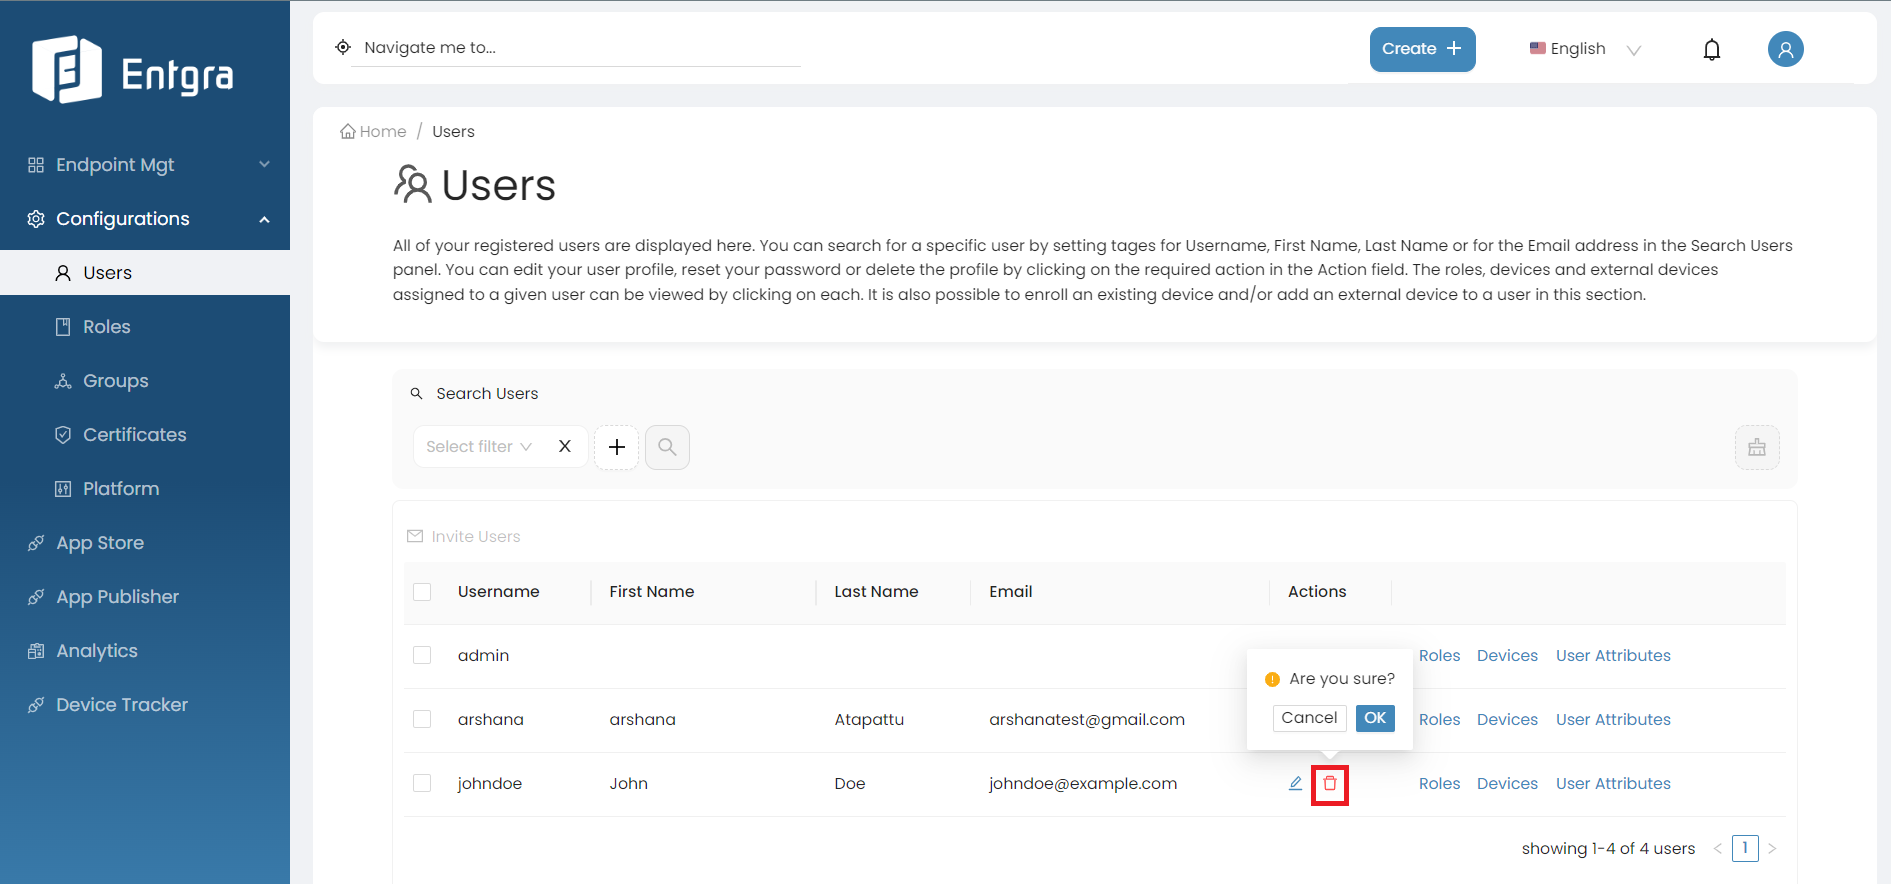Select the arshana row checkbox
Viewport: 1891px width, 884px height.
point(422,719)
